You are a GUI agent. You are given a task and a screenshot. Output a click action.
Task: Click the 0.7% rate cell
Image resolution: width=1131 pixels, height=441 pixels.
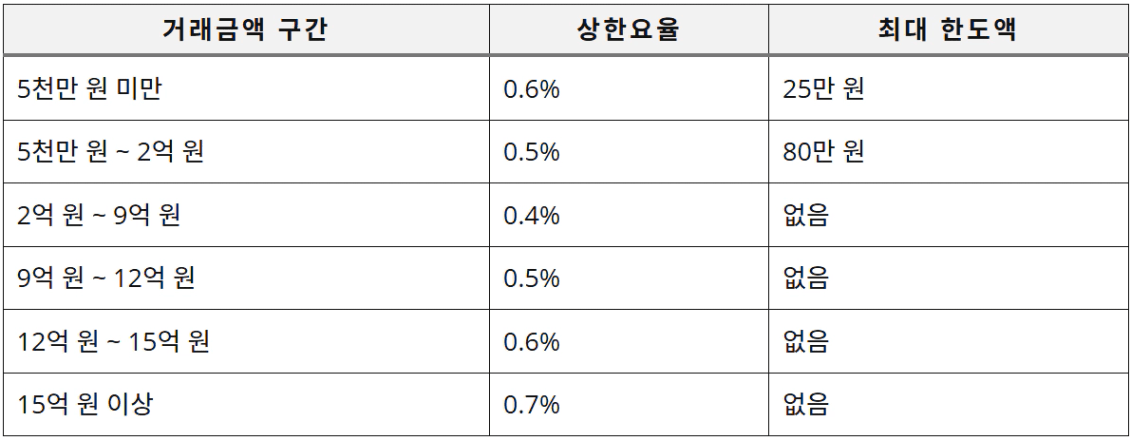531,405
